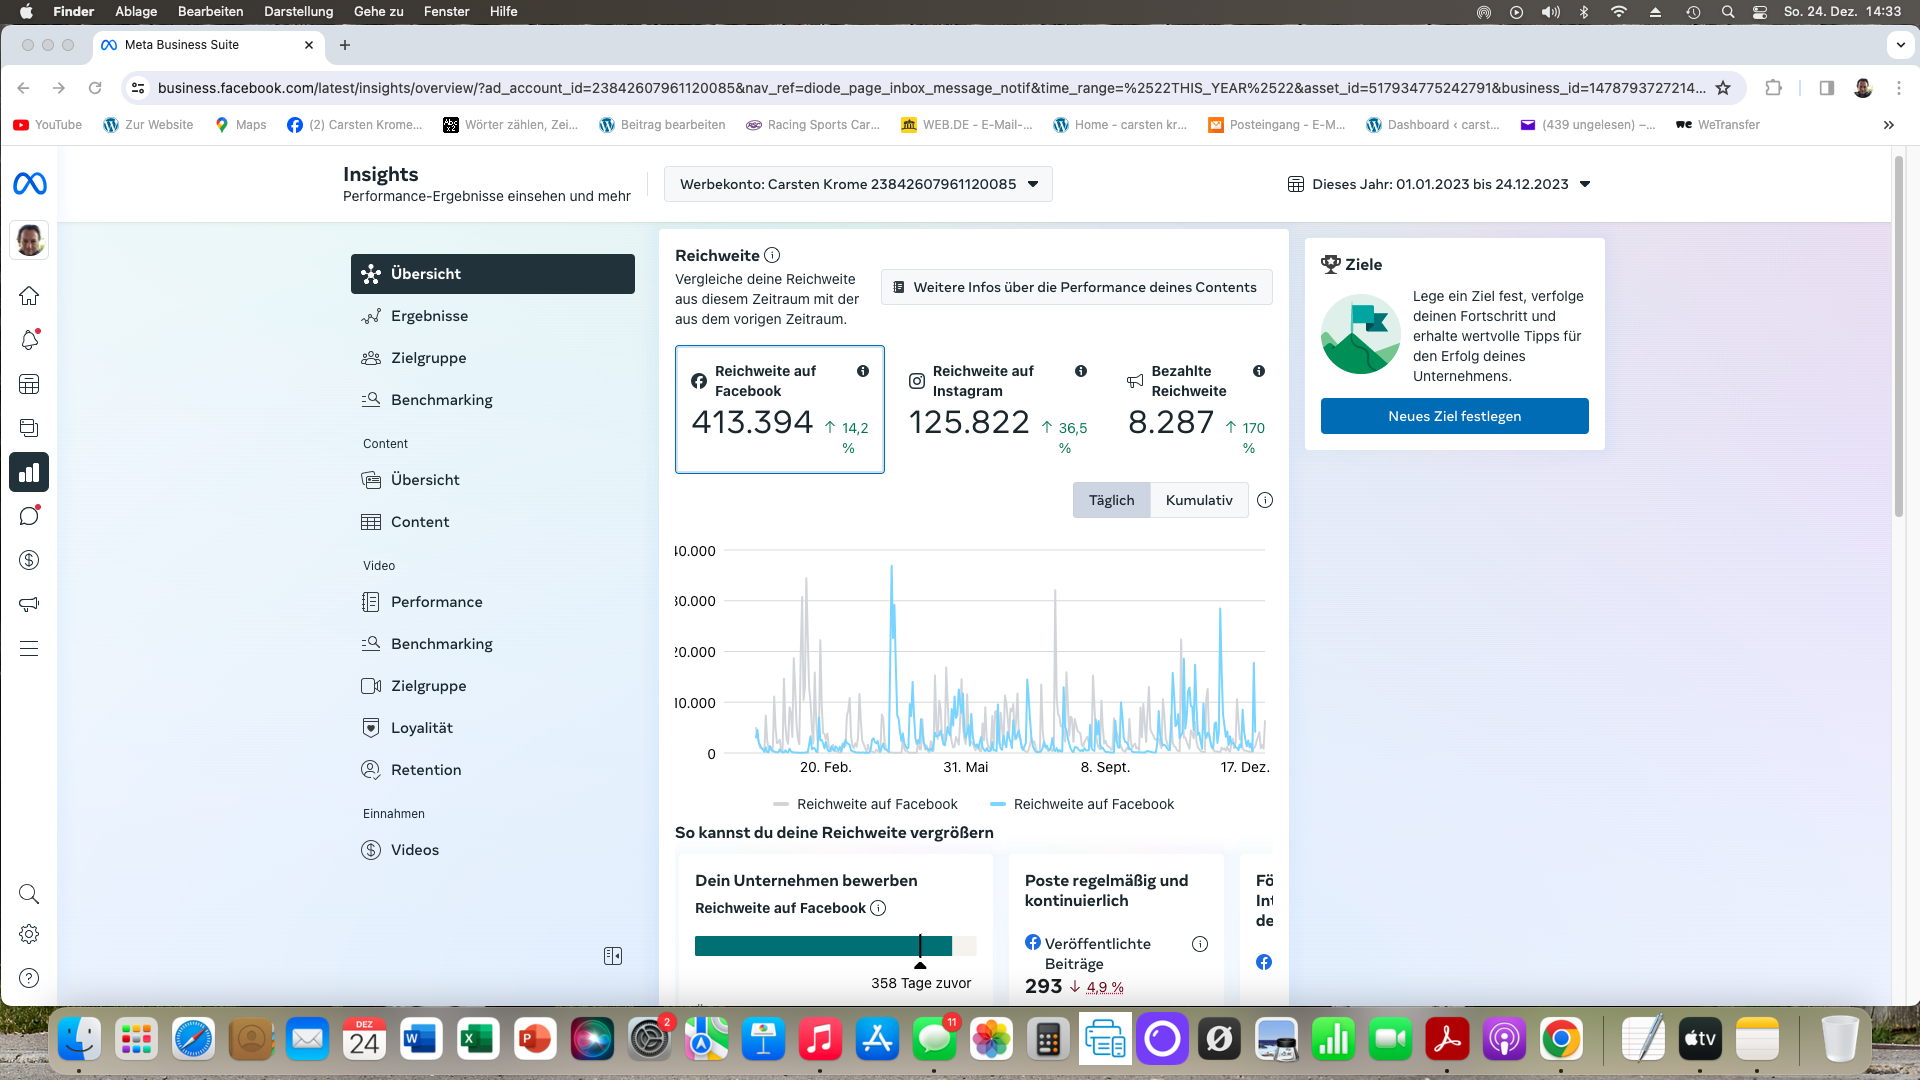1920x1080 pixels.
Task: Open Werbekonto Carsten Krome dropdown
Action: coord(858,184)
